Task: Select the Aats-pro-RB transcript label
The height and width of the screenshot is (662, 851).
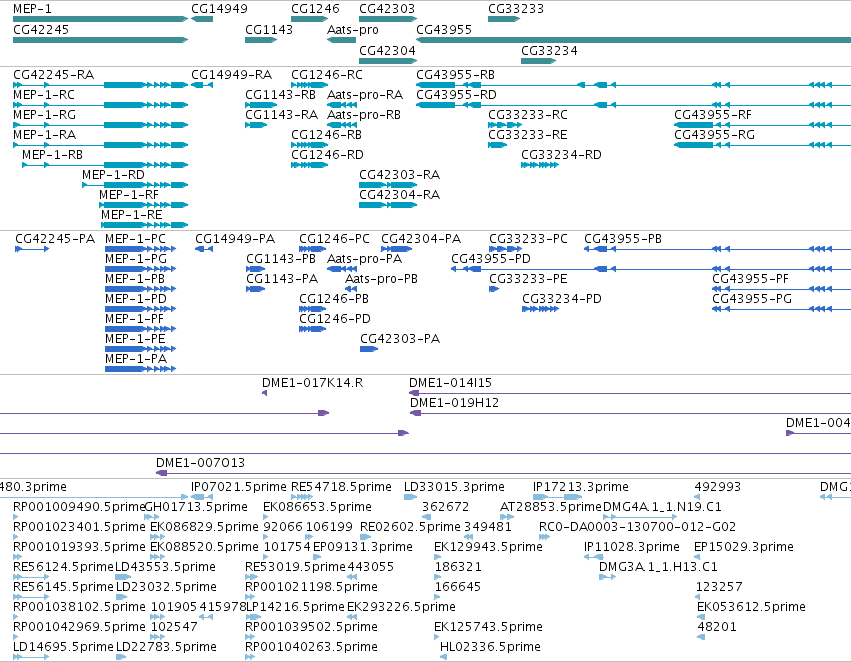Action: click(x=364, y=115)
